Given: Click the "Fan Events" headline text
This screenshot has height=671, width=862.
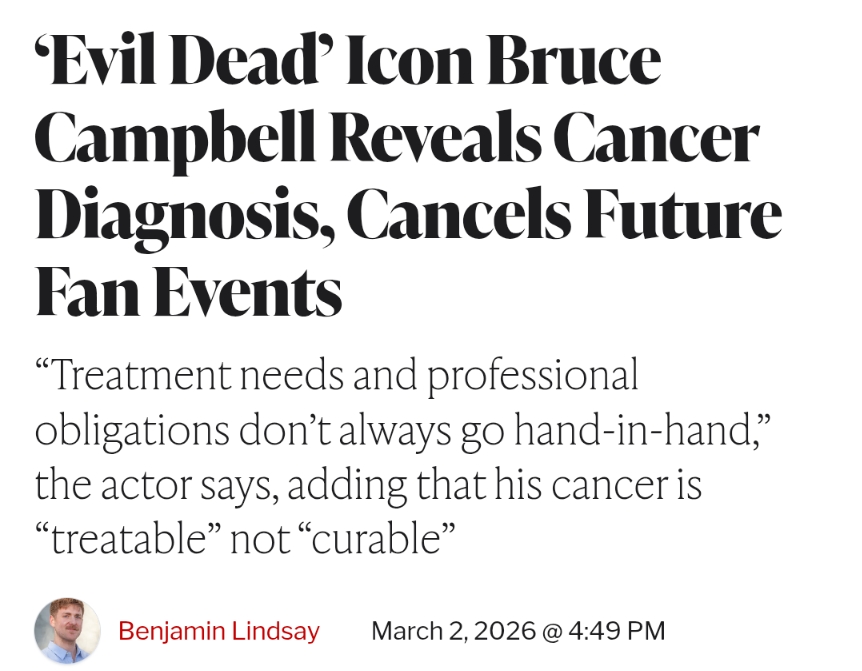Looking at the screenshot, I should pos(189,293).
